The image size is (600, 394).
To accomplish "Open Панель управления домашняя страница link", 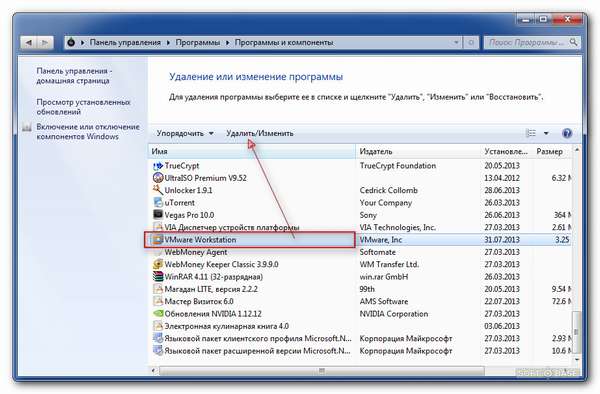I will [74, 76].
